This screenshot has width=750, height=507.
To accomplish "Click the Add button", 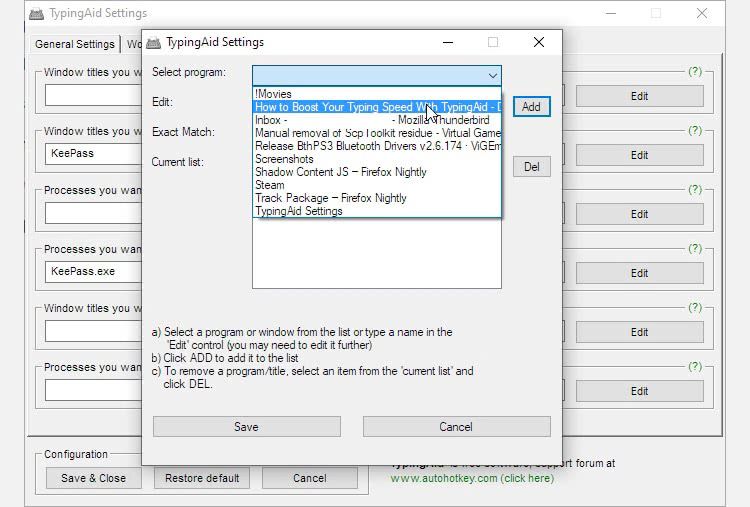I will [531, 107].
